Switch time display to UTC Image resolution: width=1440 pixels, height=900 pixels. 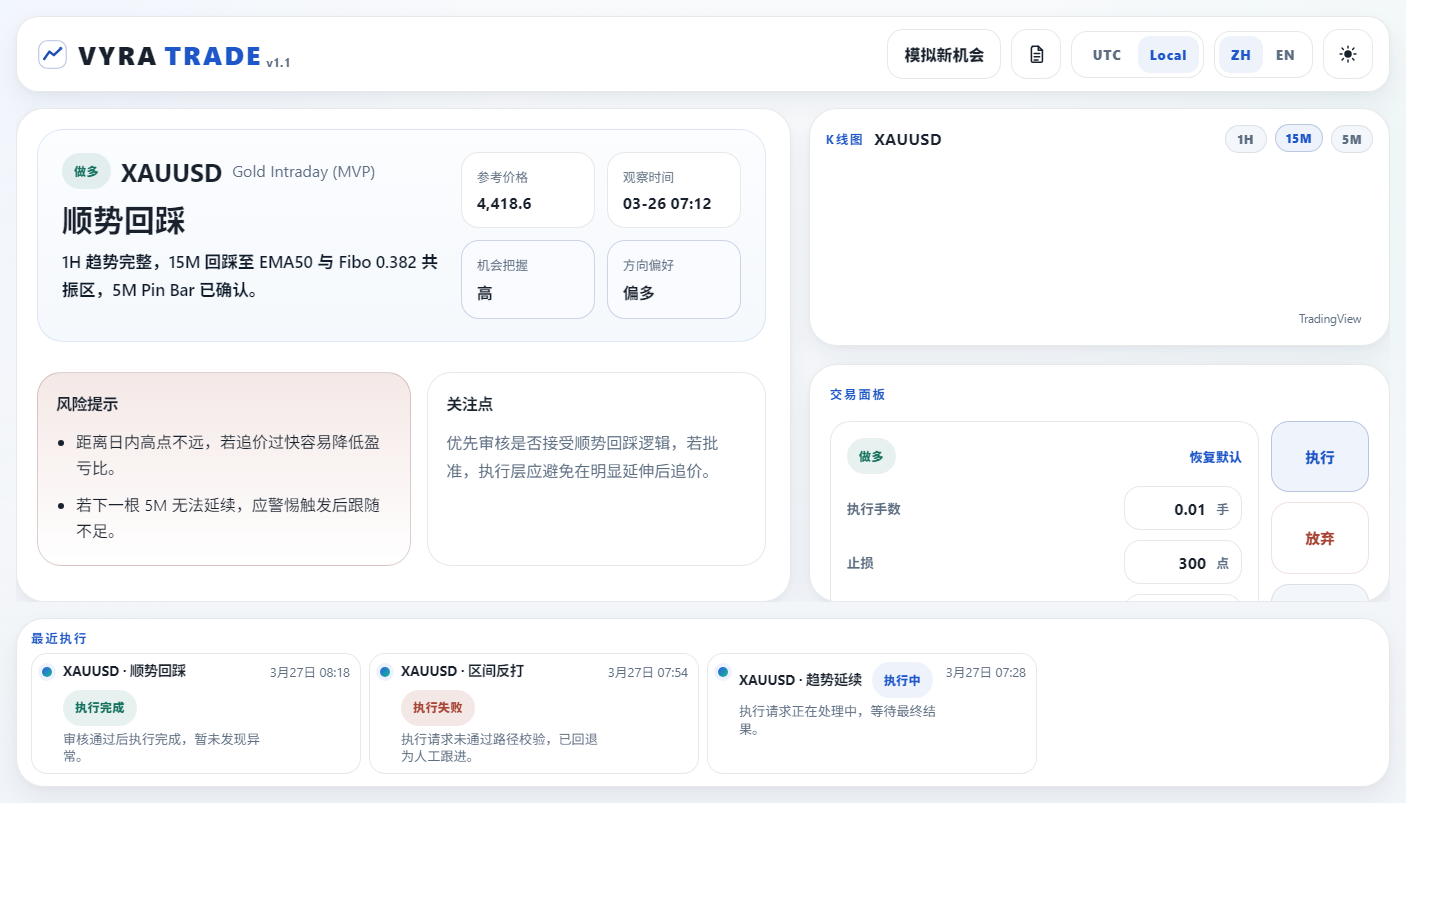1105,55
